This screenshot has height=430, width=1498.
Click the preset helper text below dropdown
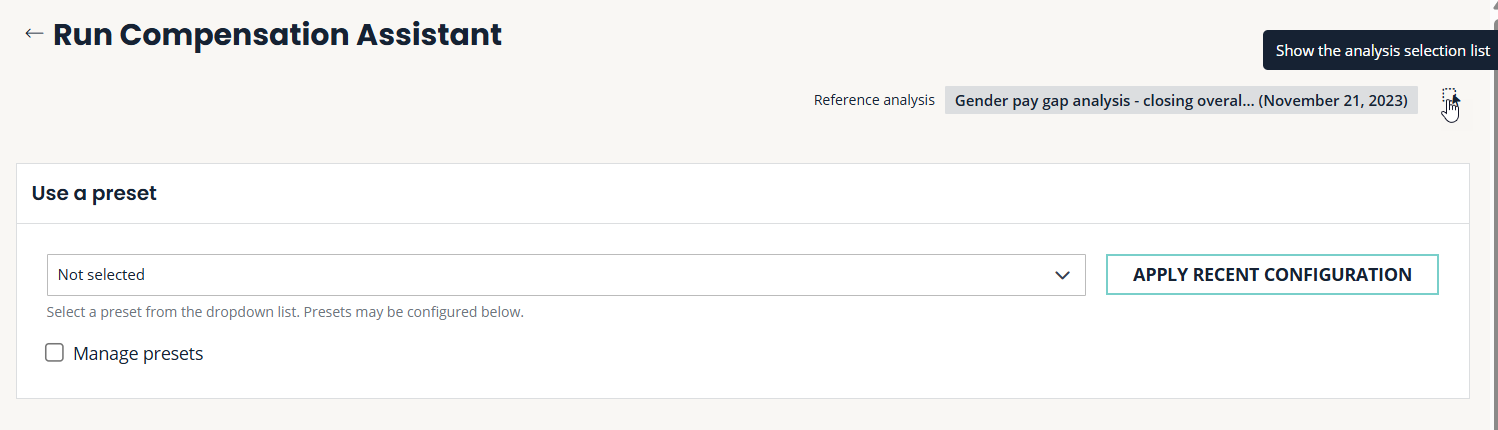pos(285,312)
